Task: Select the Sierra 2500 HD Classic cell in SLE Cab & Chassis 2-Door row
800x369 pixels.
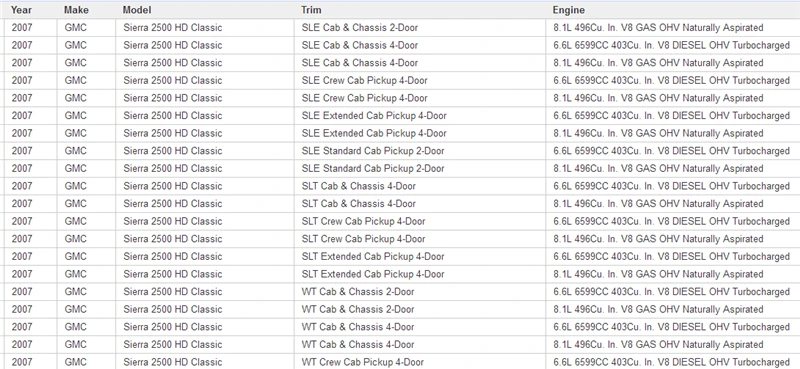Action: [205, 28]
